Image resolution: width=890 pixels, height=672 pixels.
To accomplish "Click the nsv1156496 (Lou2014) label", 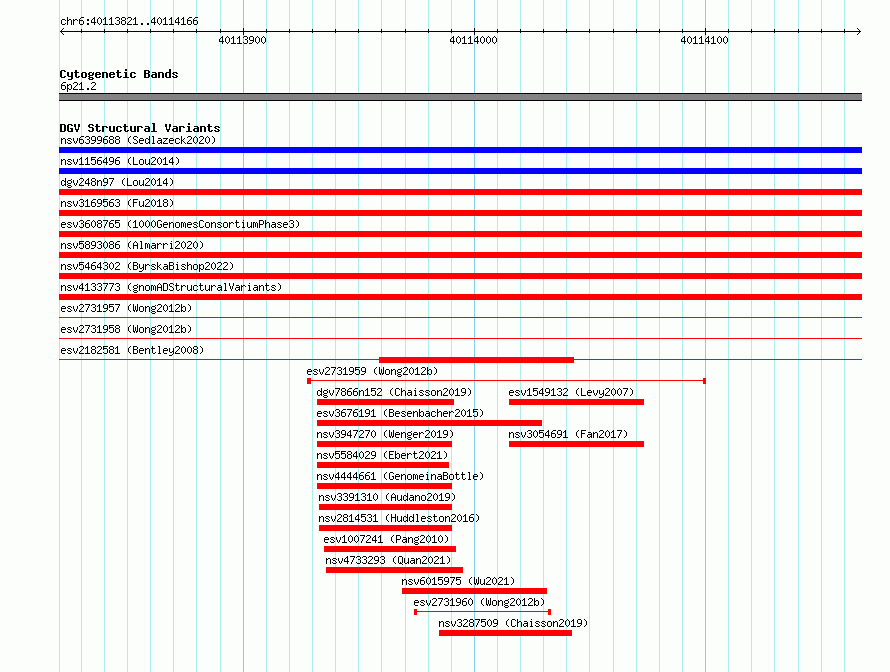I will (x=120, y=161).
